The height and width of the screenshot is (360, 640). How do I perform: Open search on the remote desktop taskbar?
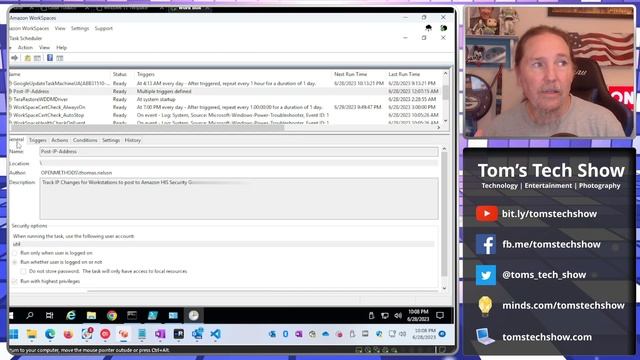tap(30, 315)
